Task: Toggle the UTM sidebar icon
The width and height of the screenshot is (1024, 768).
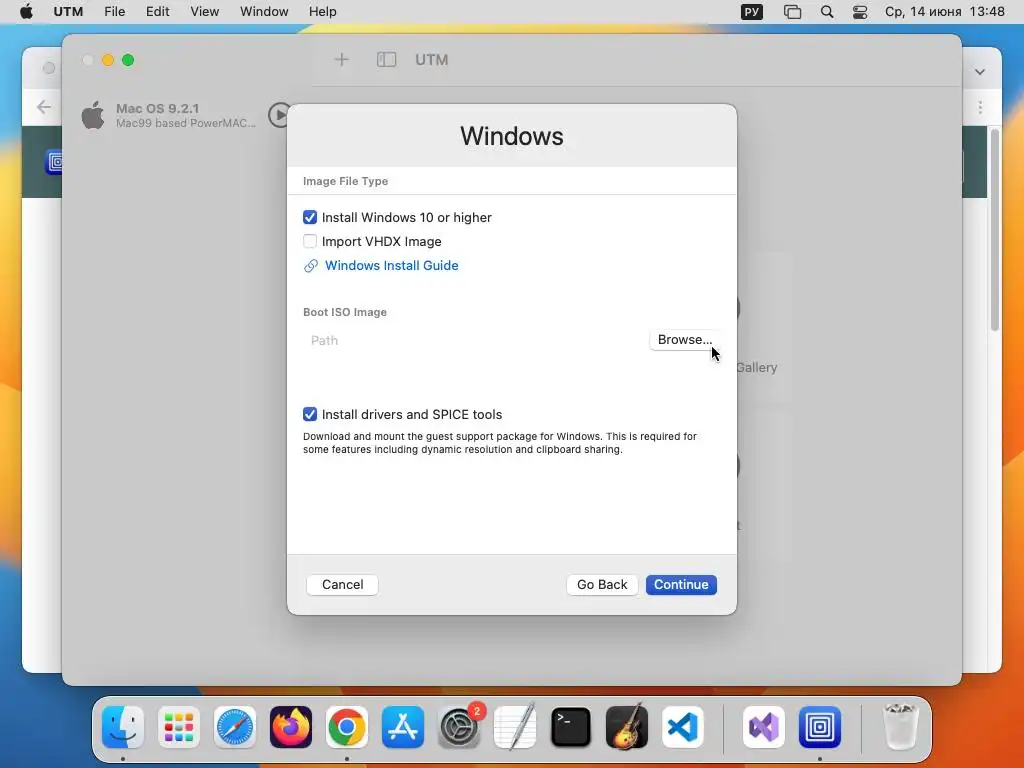Action: (x=387, y=60)
